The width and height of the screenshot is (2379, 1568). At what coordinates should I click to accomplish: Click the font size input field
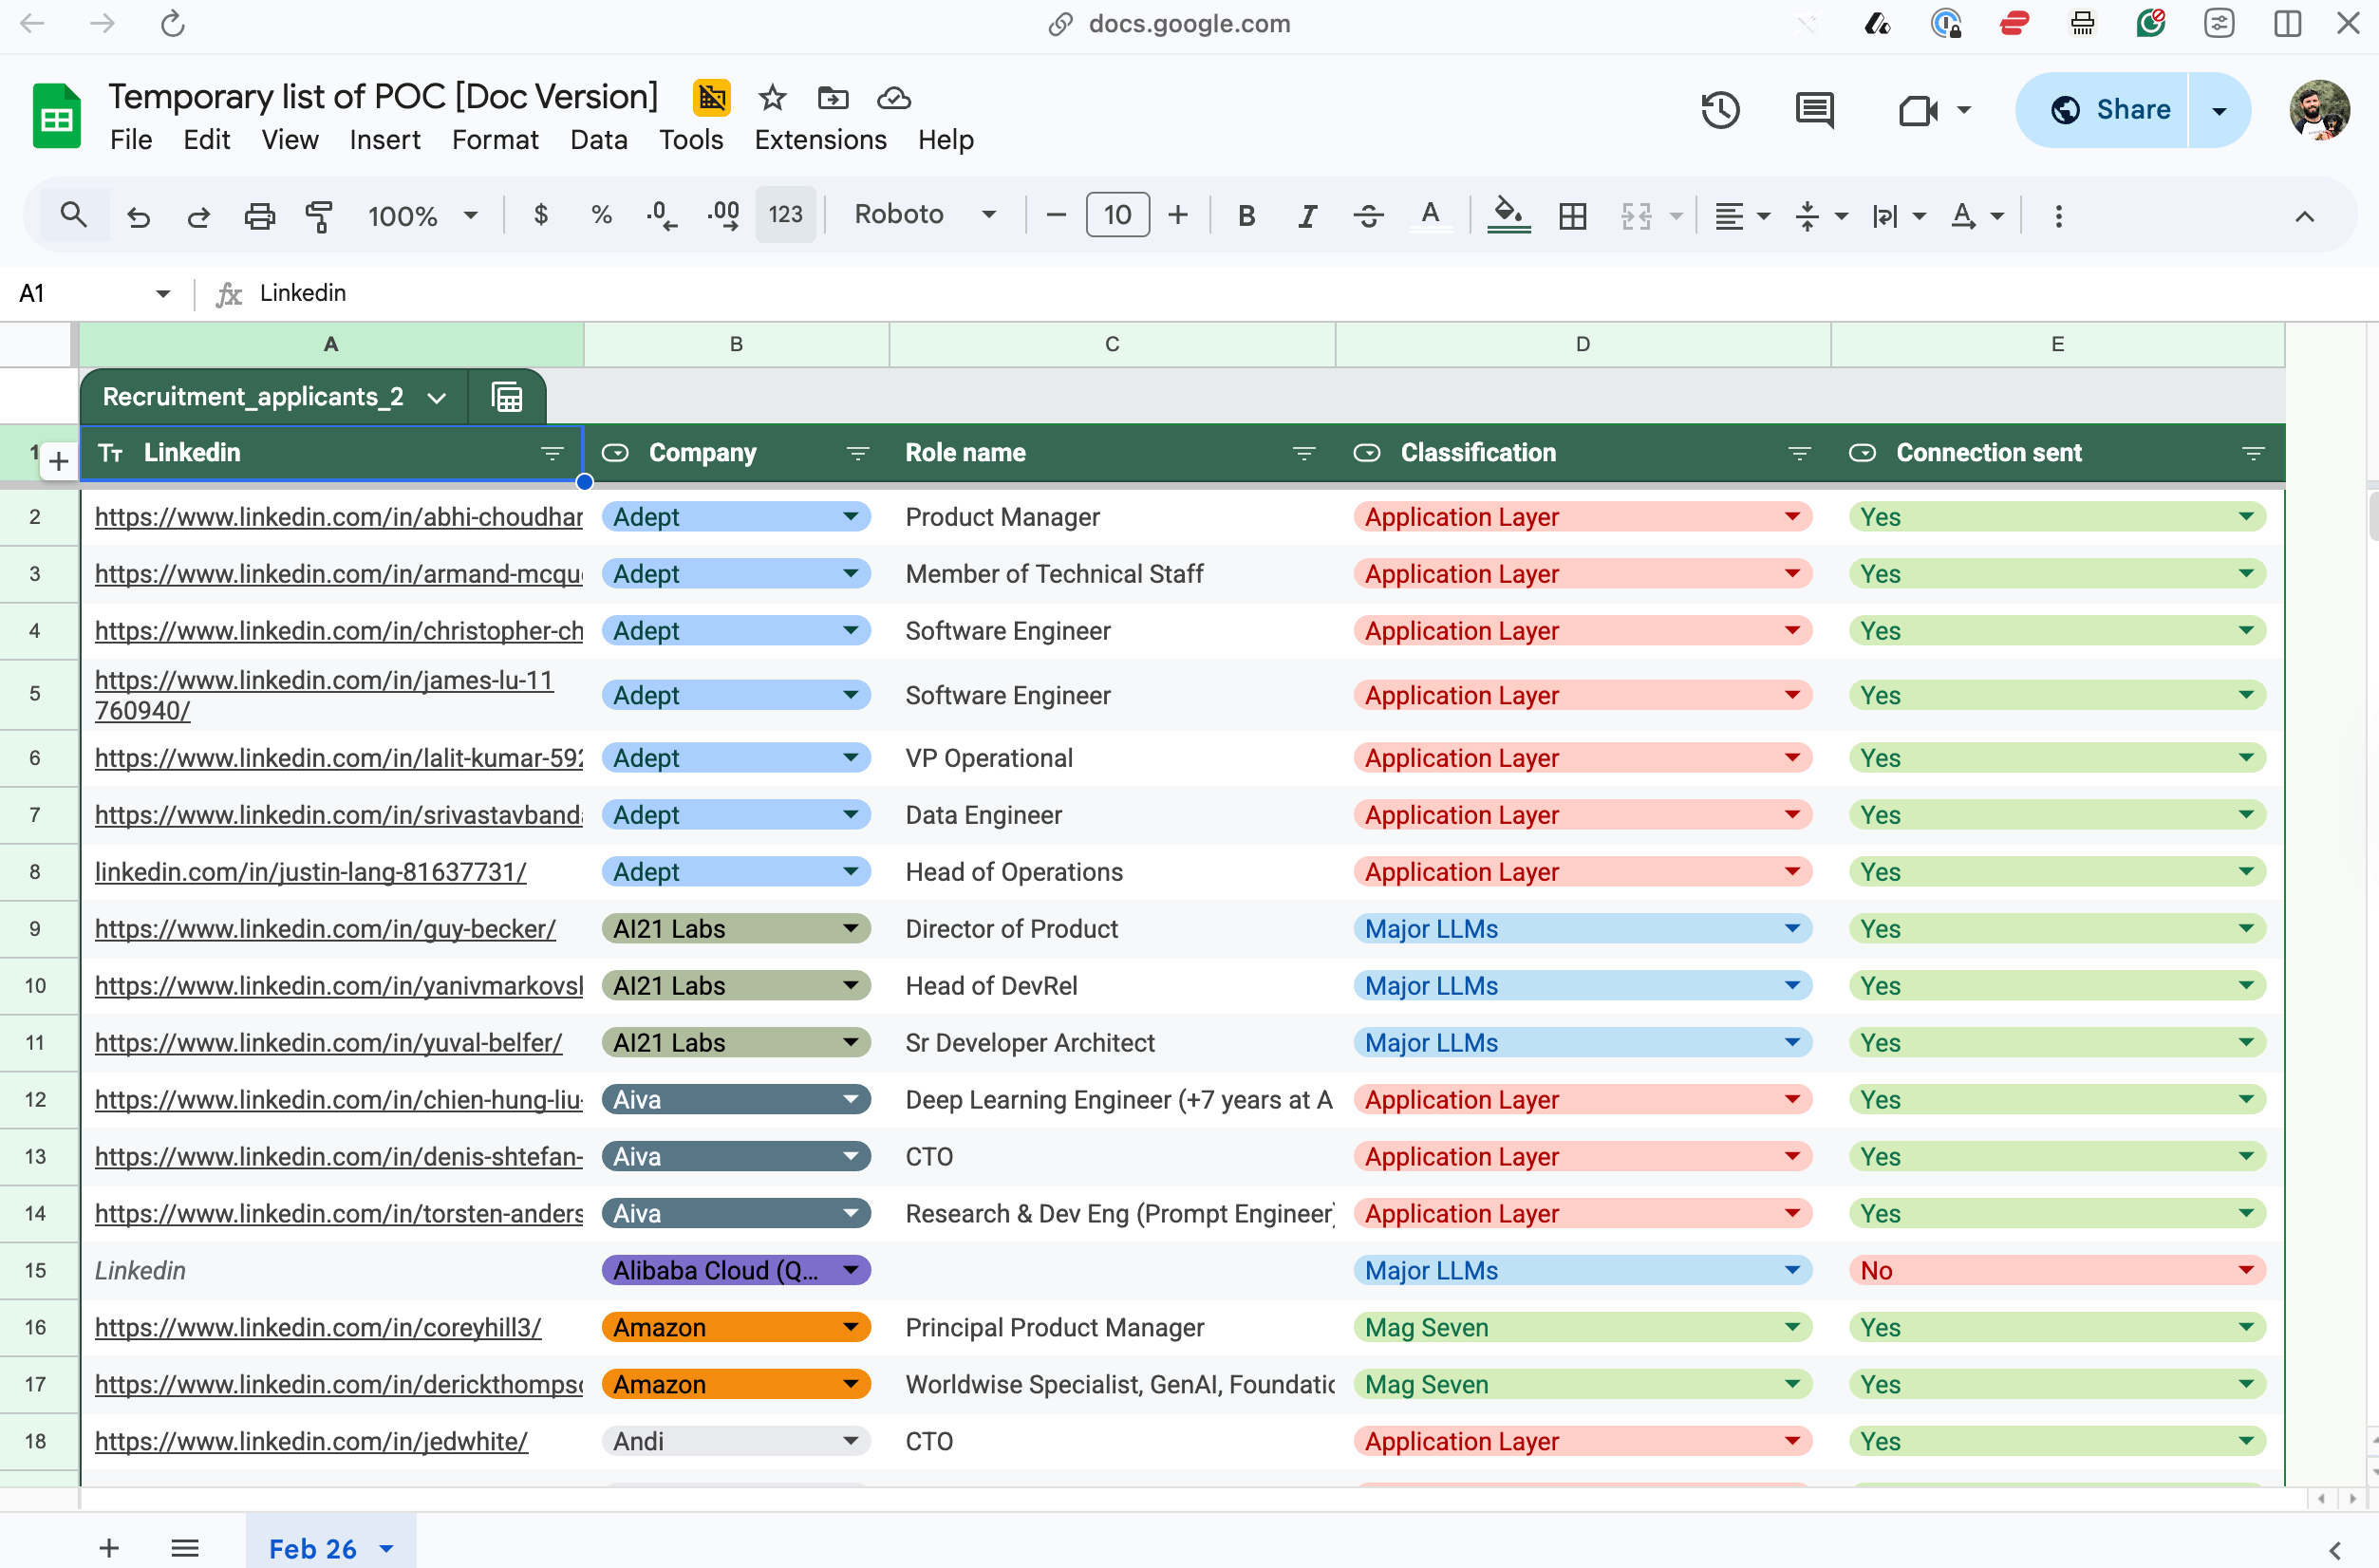click(x=1117, y=215)
